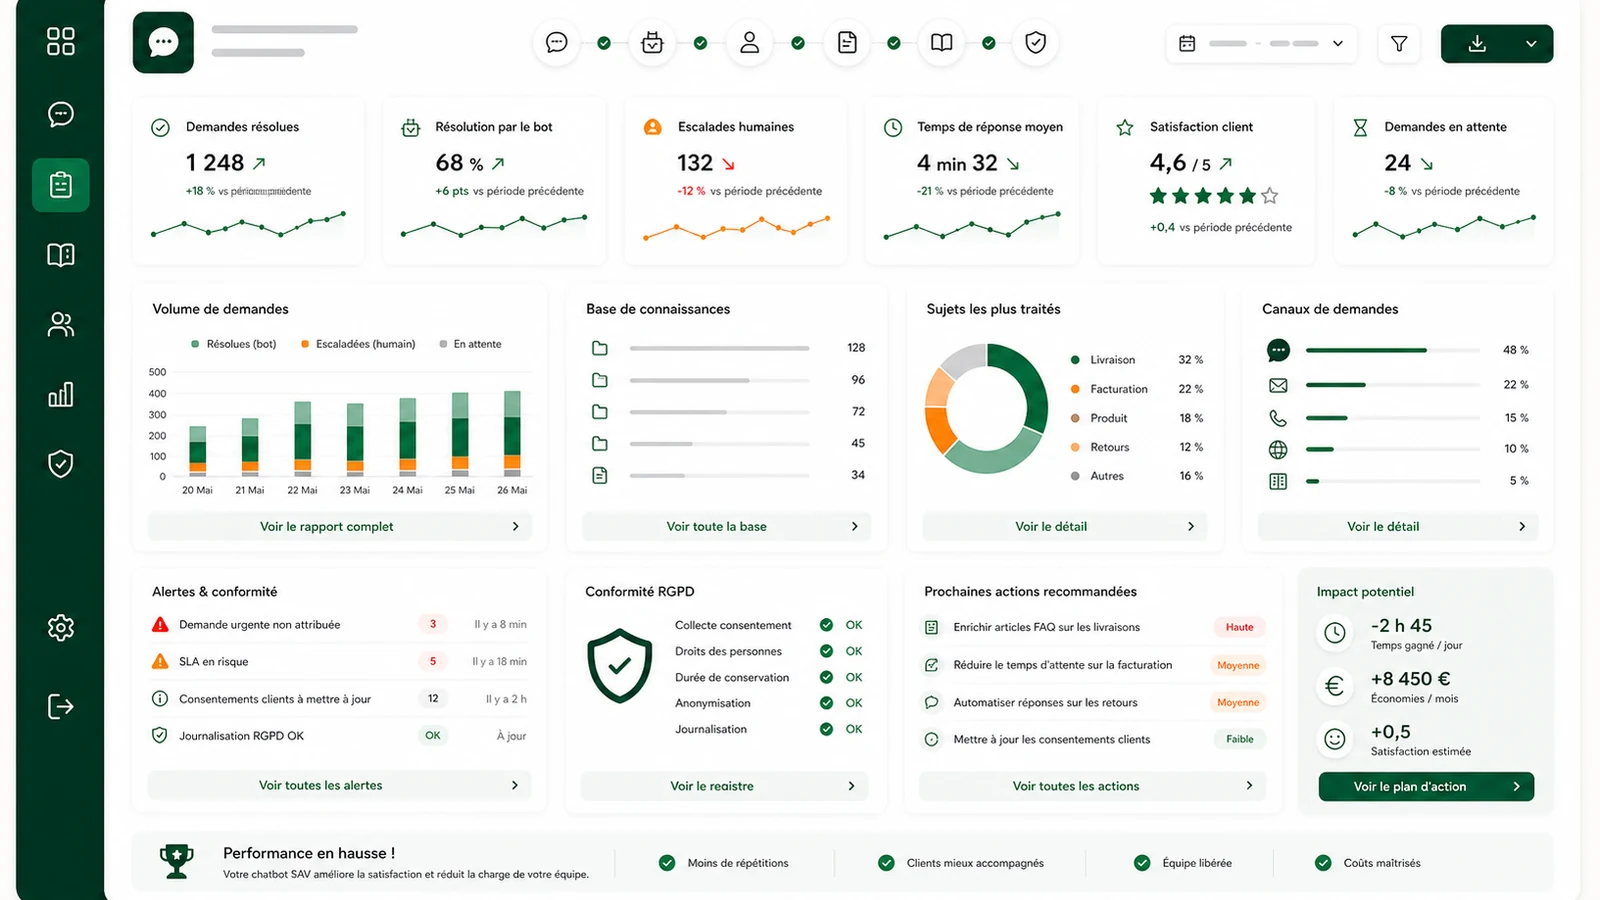Open Voir le registre link

[x=724, y=786]
